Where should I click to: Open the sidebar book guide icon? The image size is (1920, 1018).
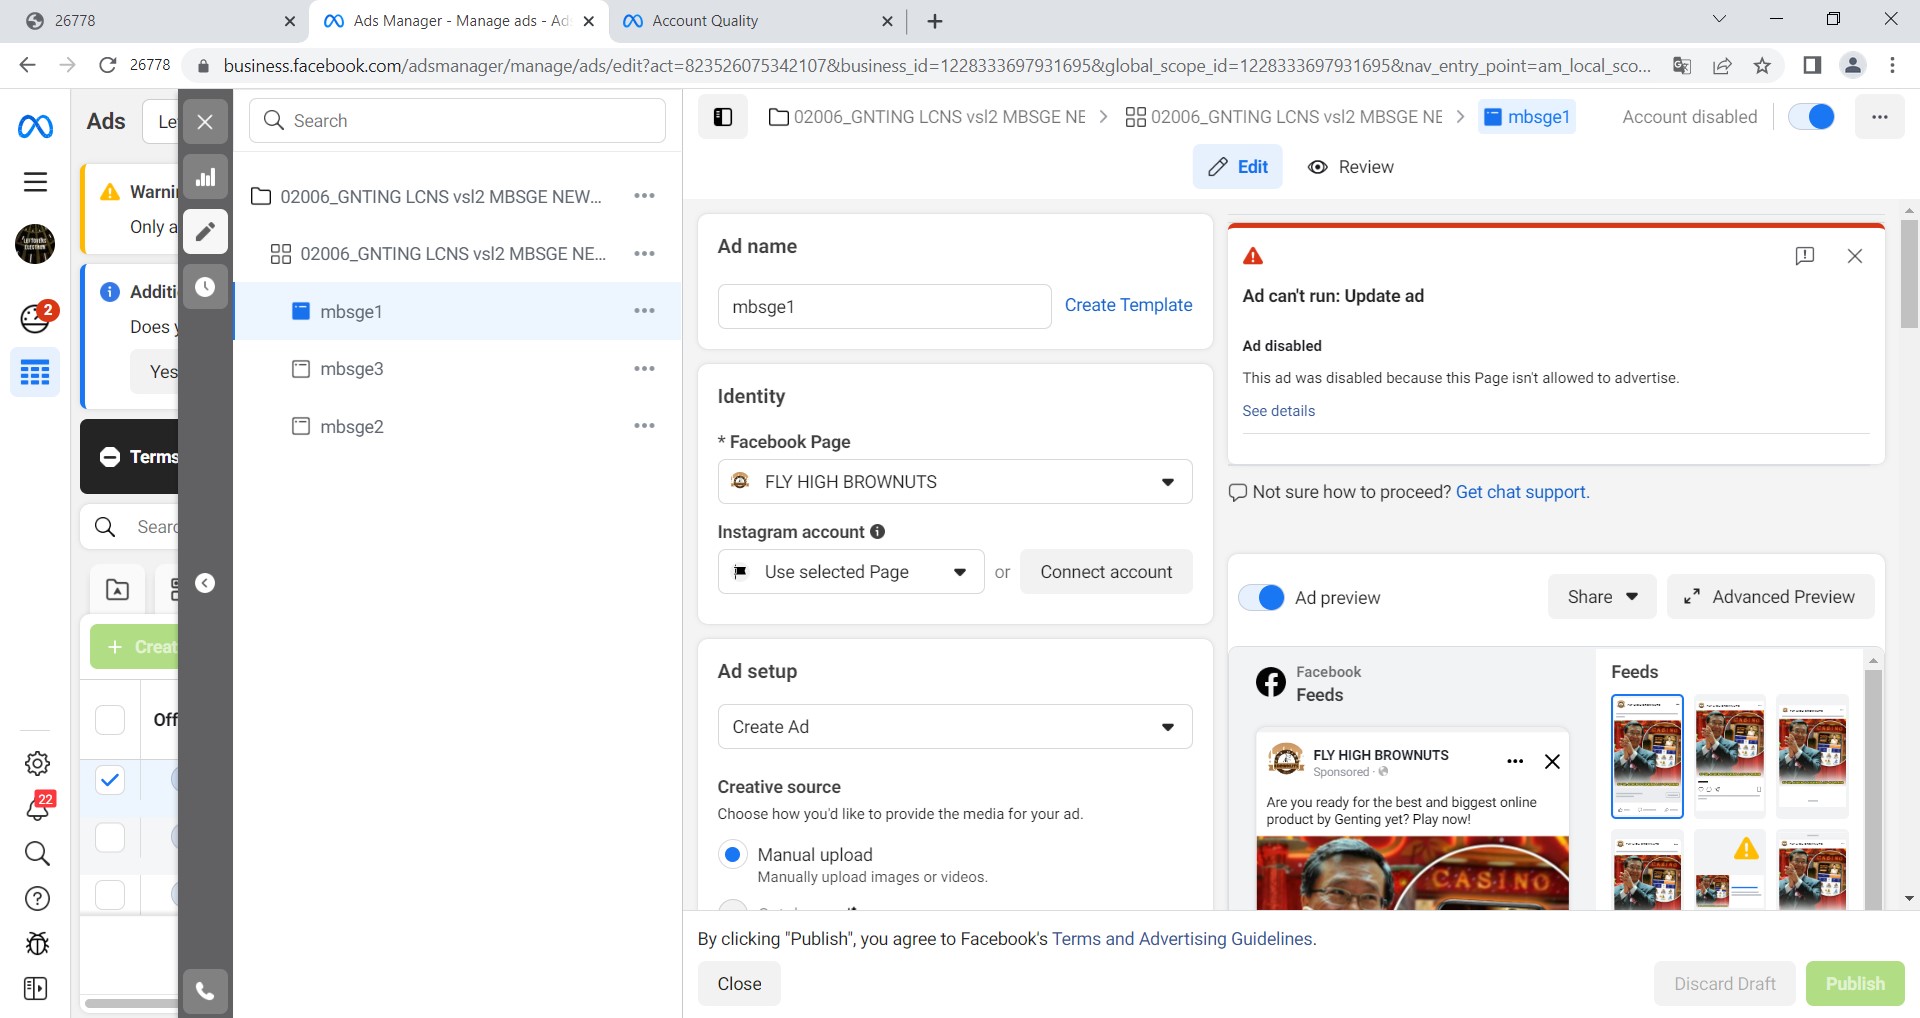[35, 988]
